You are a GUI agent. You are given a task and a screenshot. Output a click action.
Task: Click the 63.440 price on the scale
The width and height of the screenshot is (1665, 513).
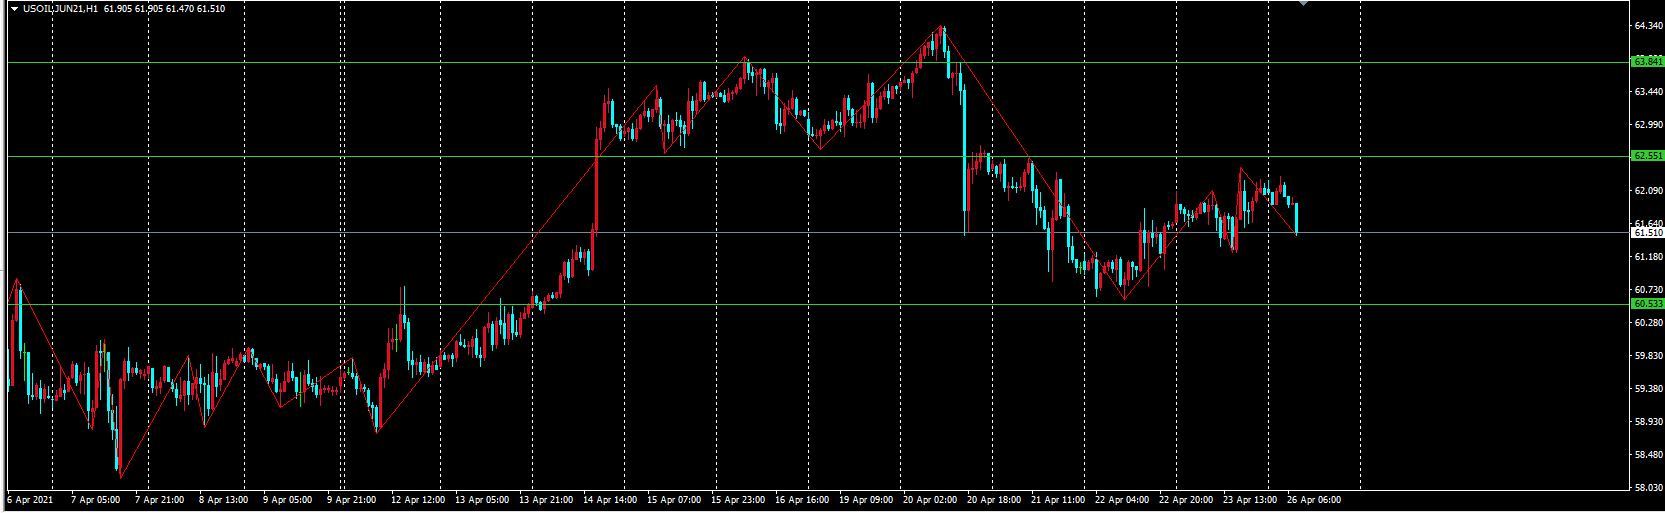click(1647, 92)
